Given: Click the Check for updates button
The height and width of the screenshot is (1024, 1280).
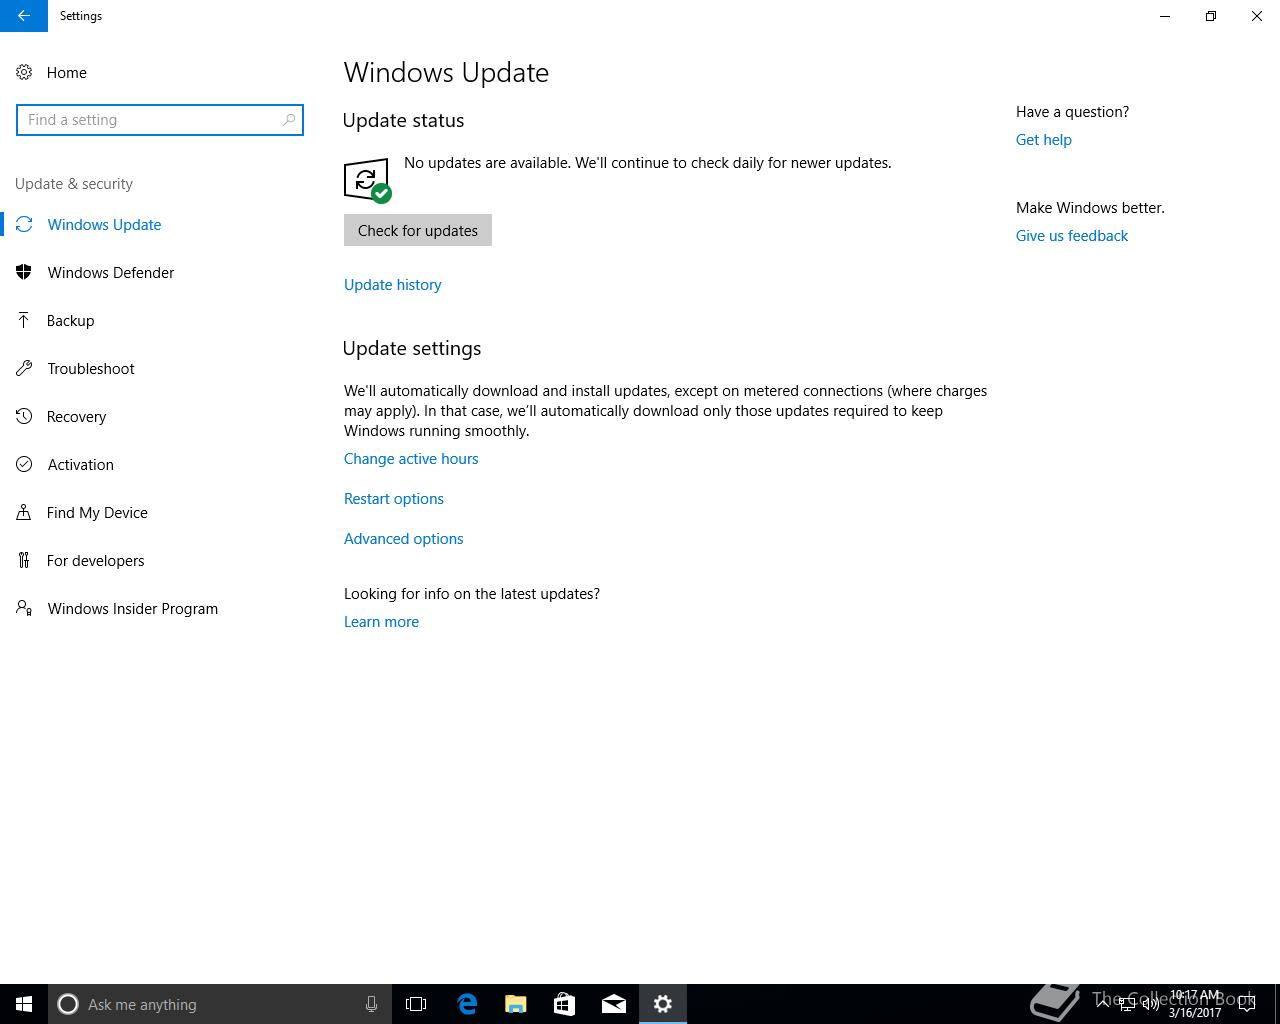Looking at the screenshot, I should click(418, 230).
